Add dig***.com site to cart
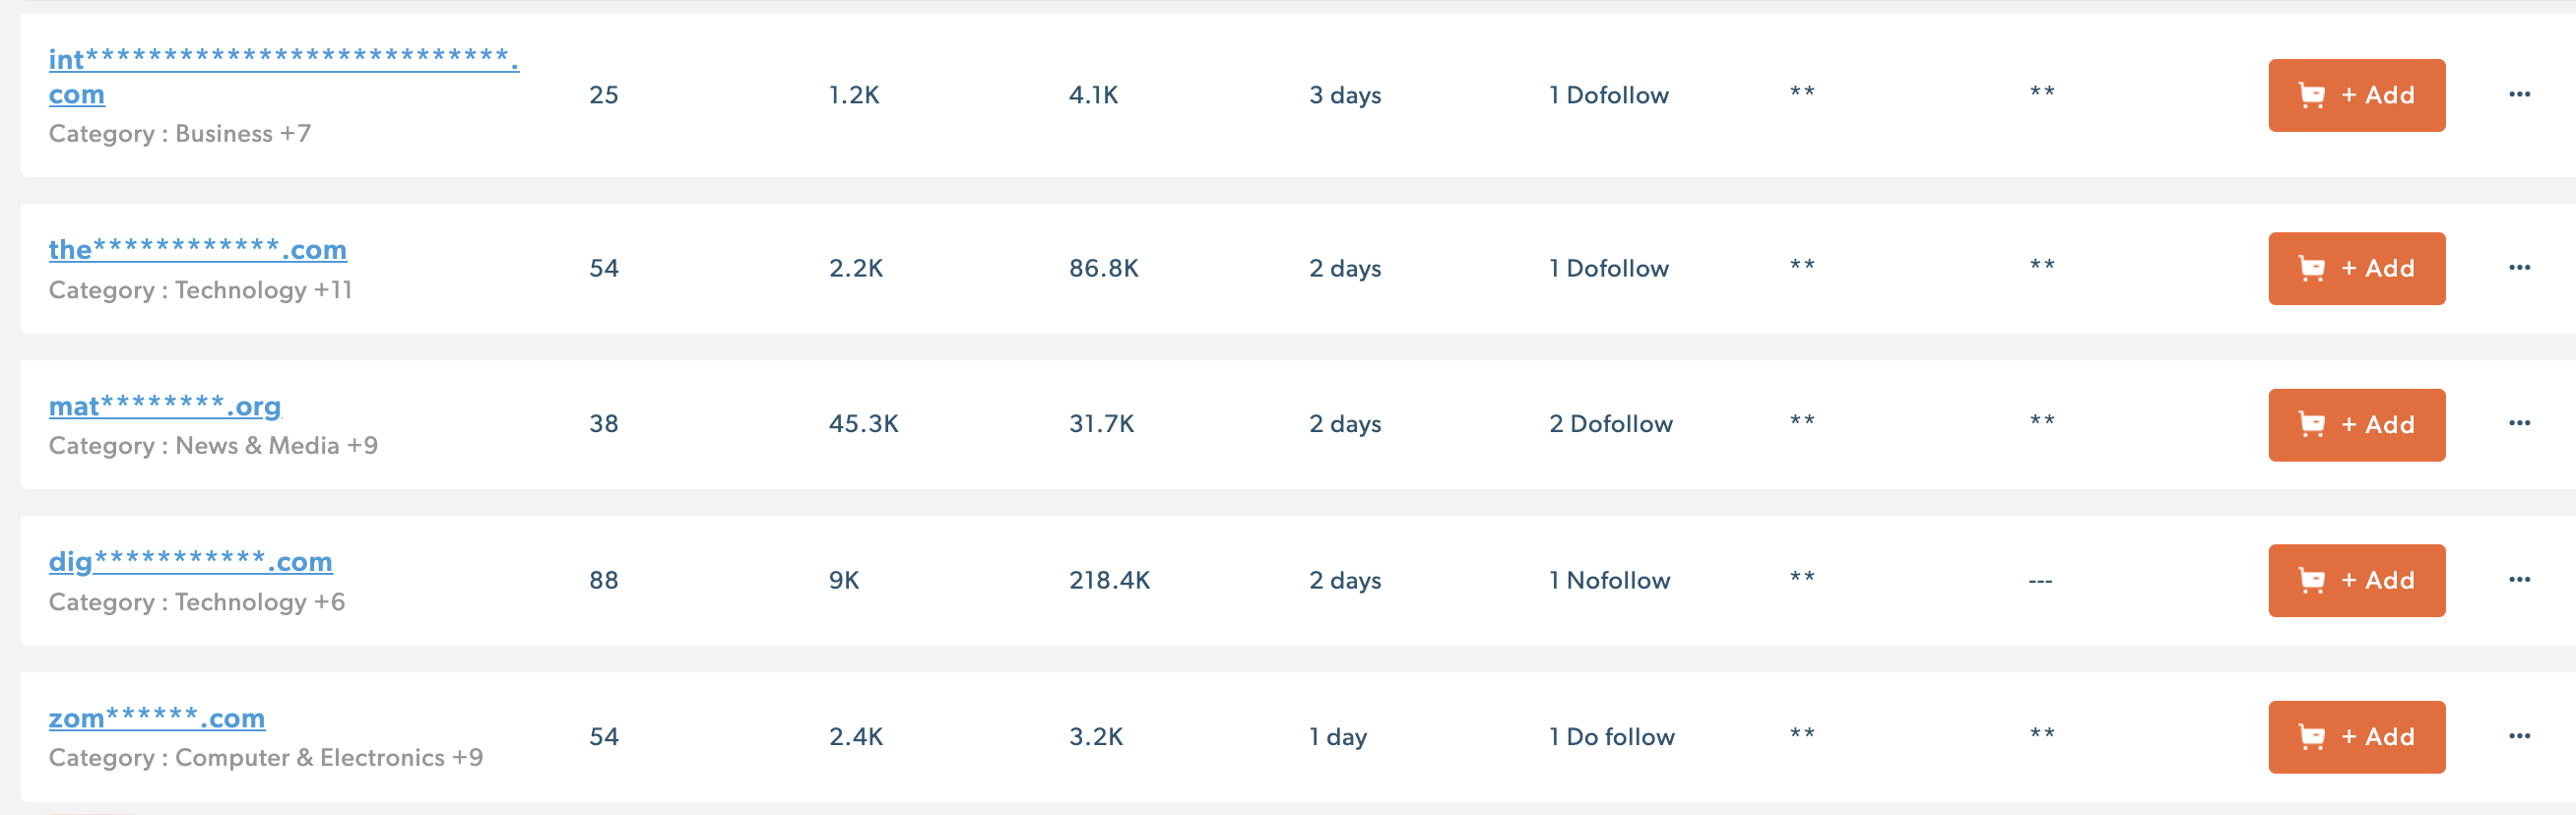 click(2355, 581)
